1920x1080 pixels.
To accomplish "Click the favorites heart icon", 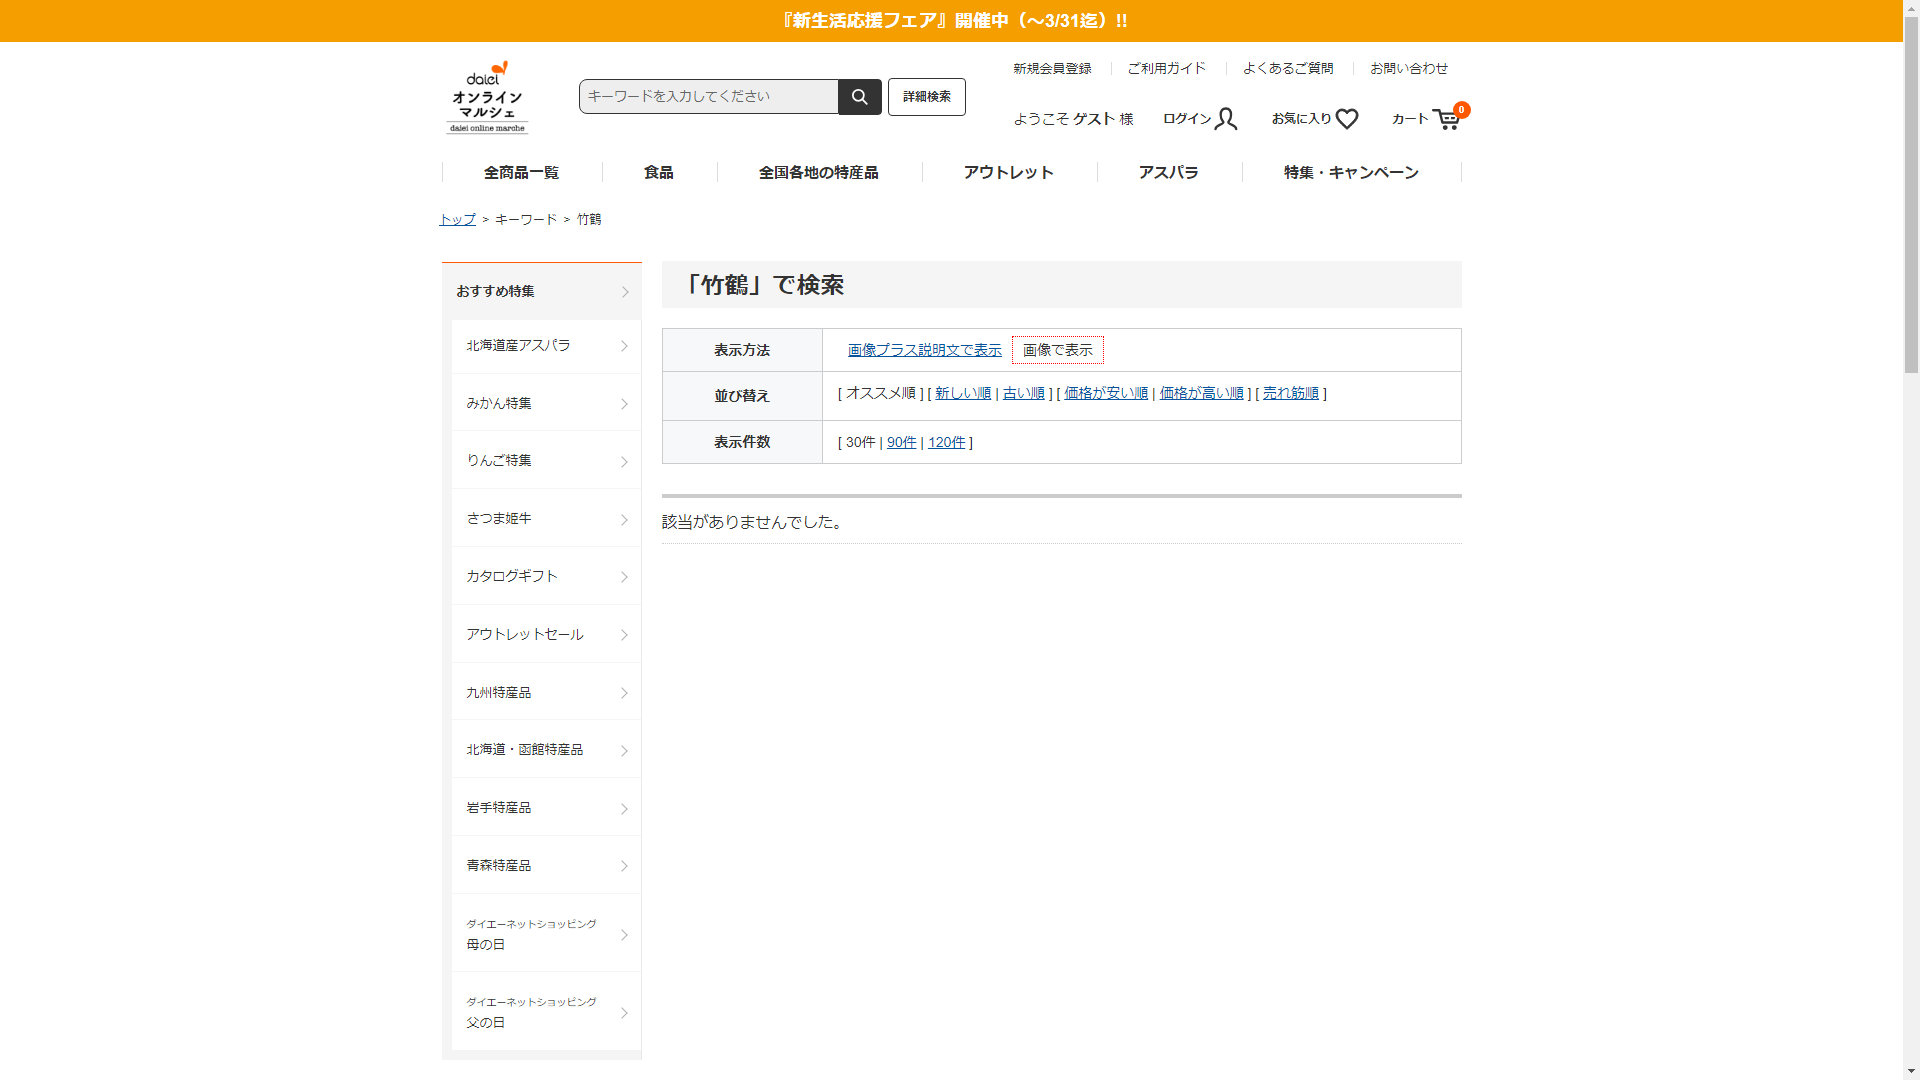I will pos(1347,119).
